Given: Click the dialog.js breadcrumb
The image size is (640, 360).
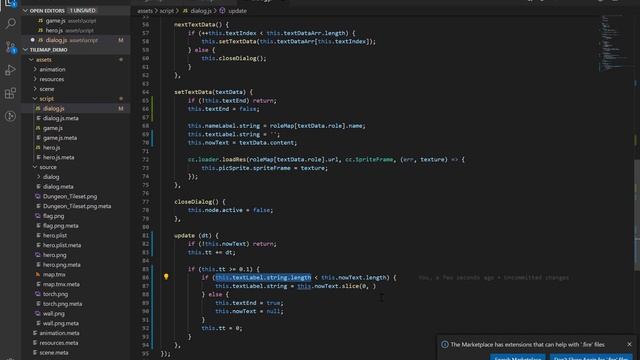Looking at the screenshot, I should tap(201, 11).
